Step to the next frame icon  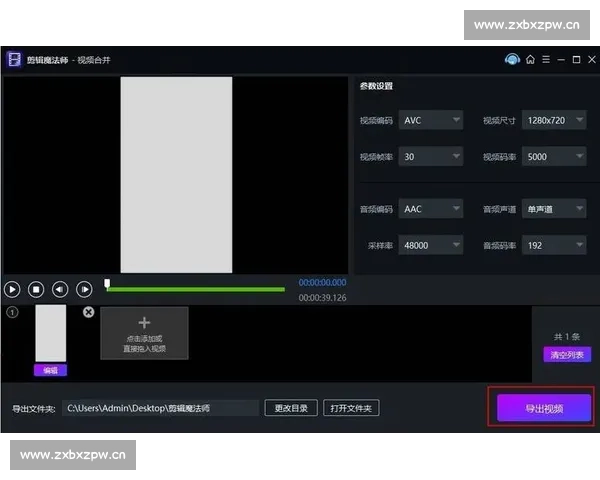tap(85, 289)
